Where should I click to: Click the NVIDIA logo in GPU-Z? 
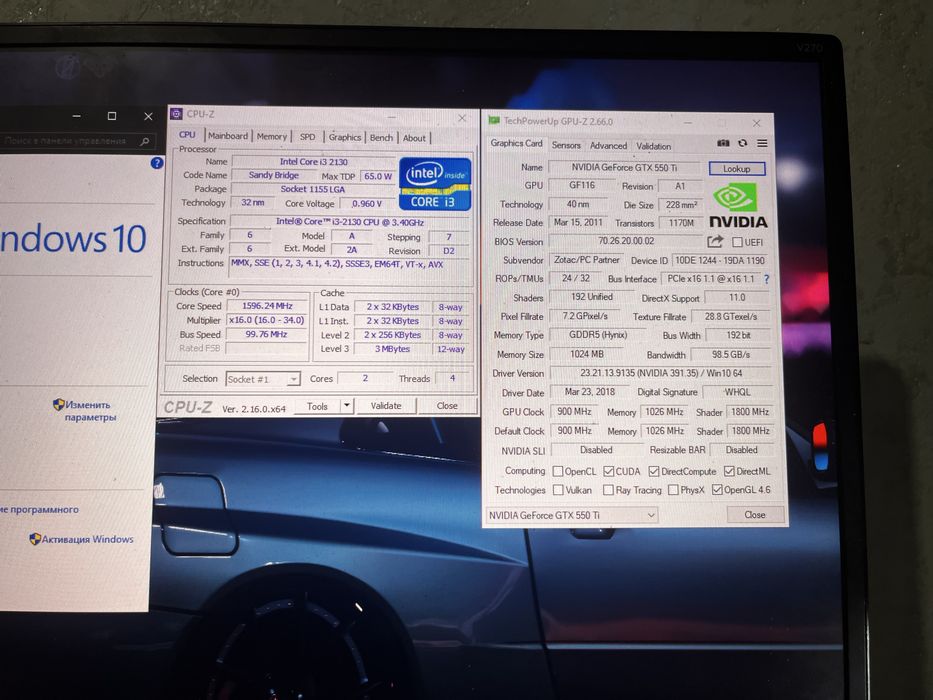click(x=738, y=206)
